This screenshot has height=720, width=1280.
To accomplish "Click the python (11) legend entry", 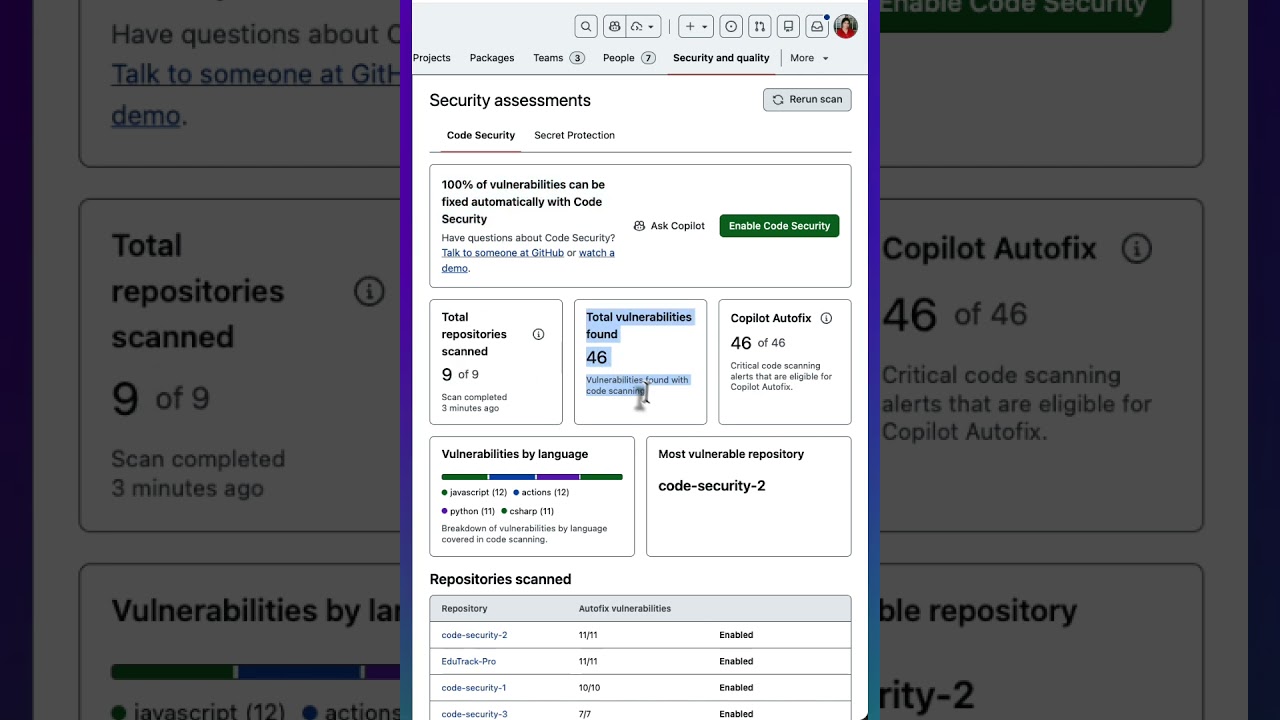I will (468, 511).
